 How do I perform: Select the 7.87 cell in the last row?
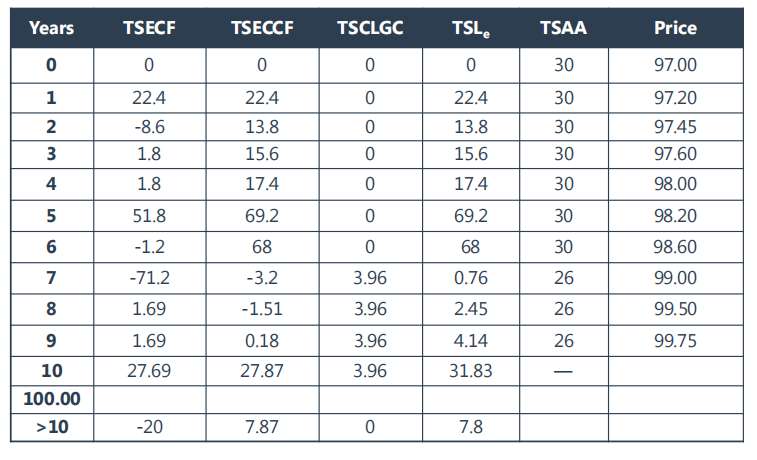tap(262, 427)
